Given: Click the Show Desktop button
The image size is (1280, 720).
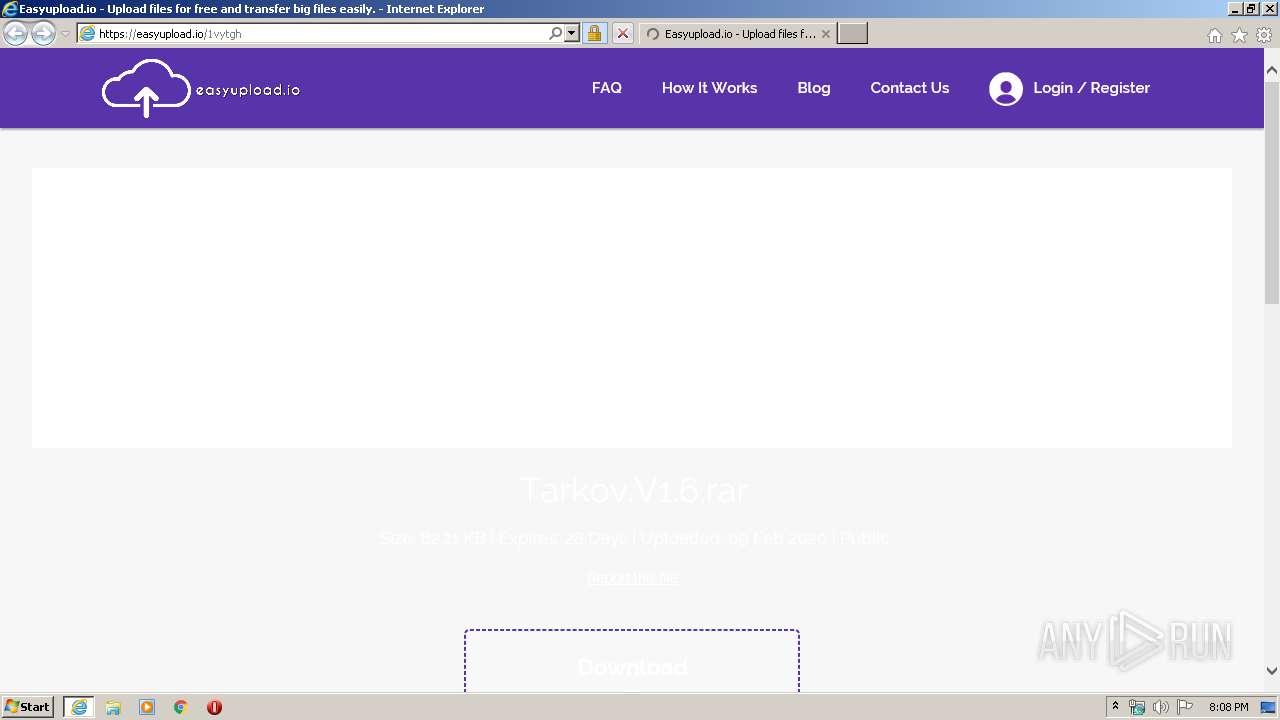Looking at the screenshot, I should tap(1269, 707).
